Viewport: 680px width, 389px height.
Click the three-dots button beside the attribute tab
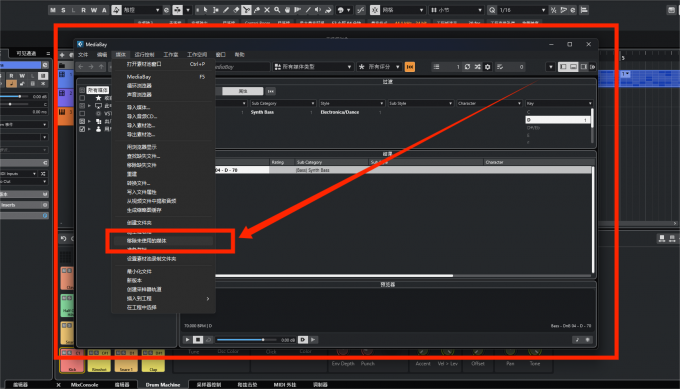(271, 92)
